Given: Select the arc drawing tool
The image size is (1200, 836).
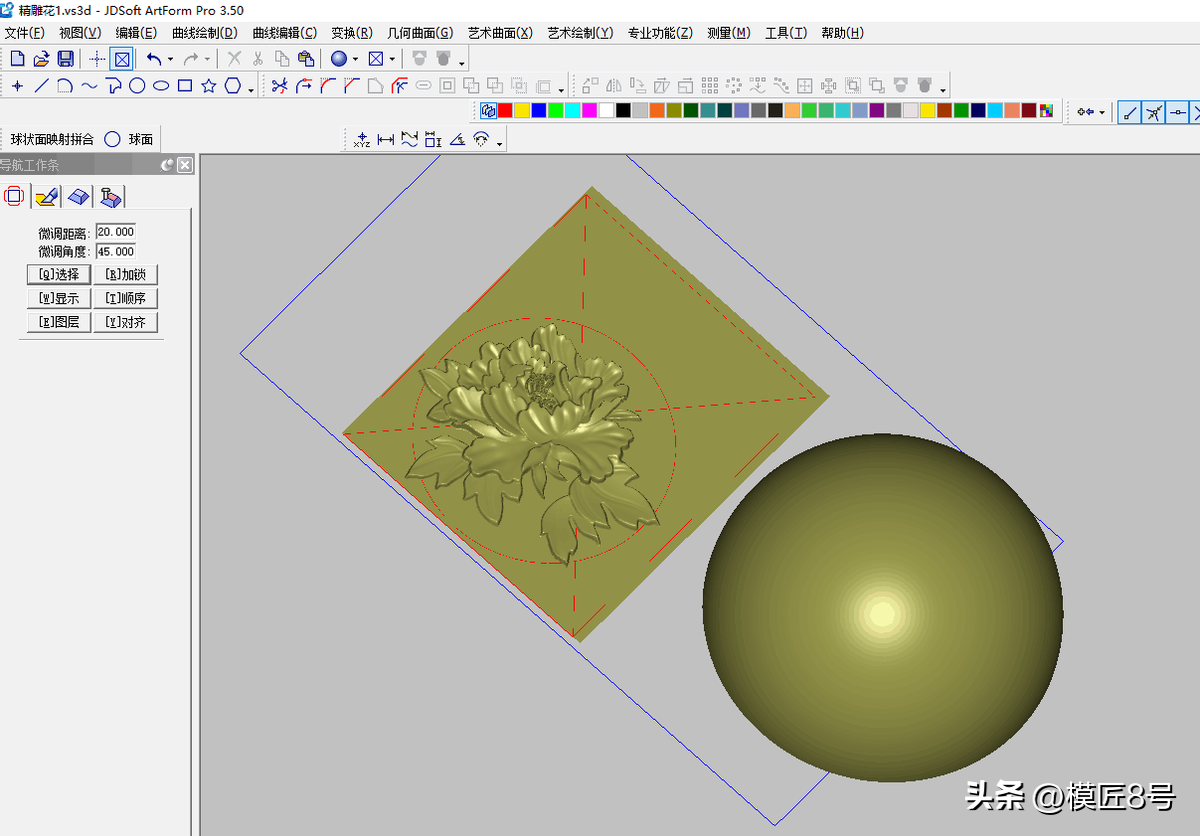Looking at the screenshot, I should pyautogui.click(x=65, y=86).
